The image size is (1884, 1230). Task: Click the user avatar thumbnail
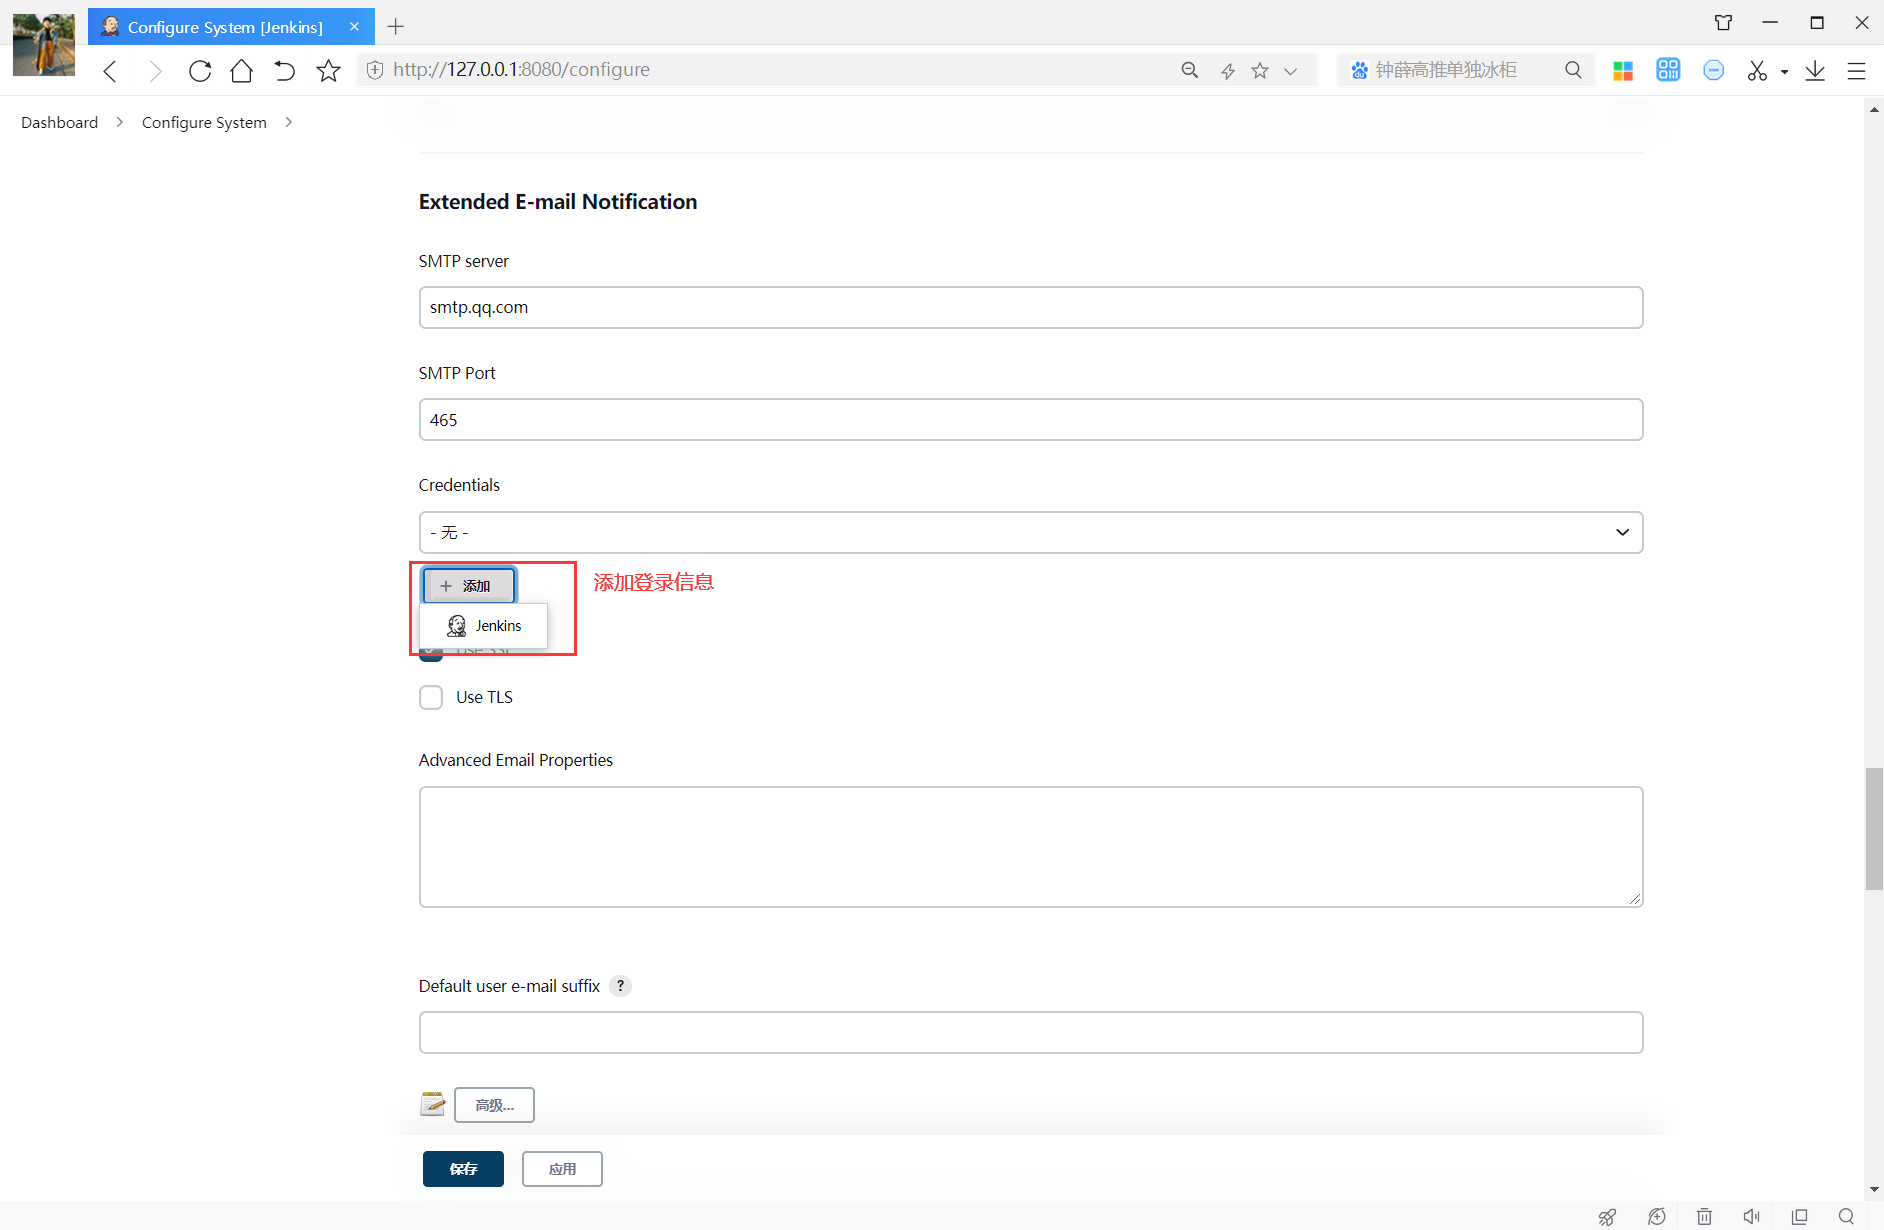(x=44, y=44)
